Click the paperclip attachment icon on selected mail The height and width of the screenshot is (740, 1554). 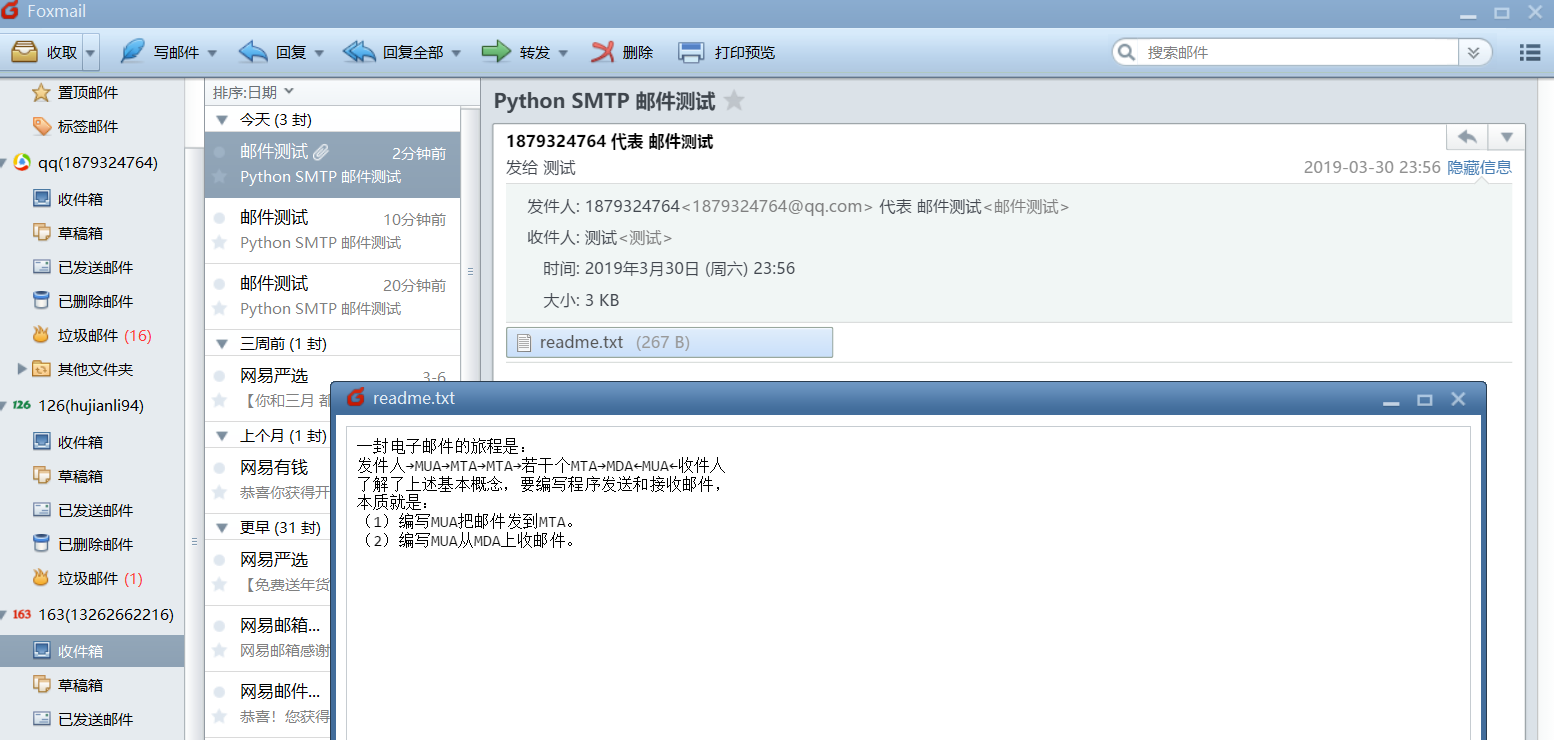coord(321,152)
